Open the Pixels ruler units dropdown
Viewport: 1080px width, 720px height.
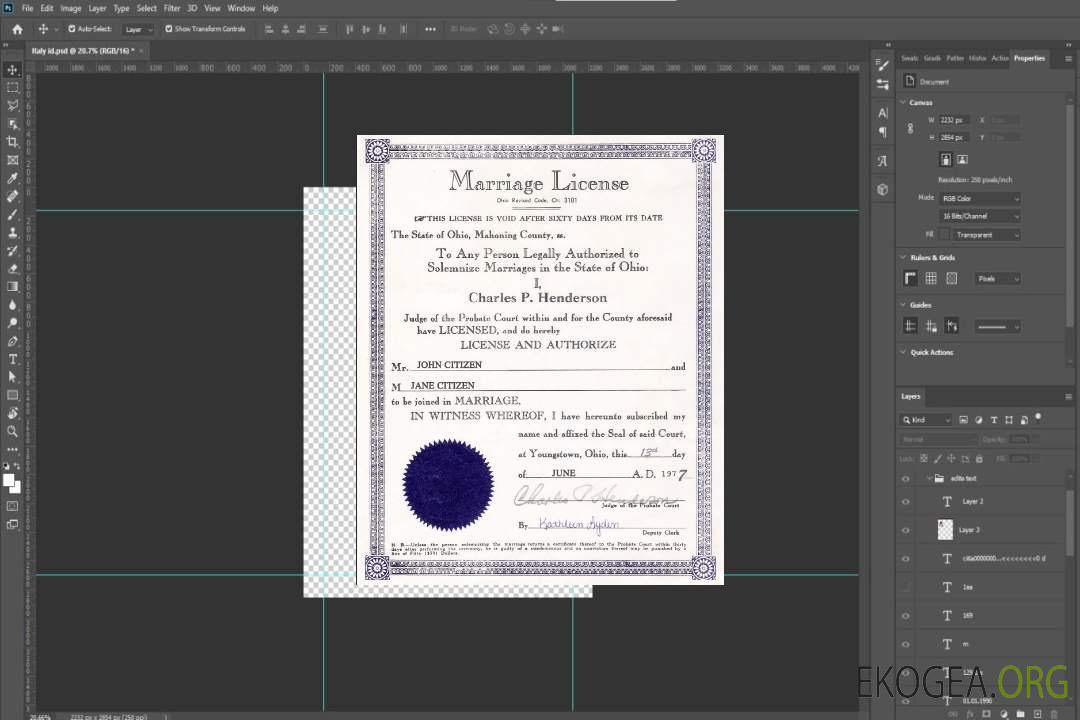[997, 278]
